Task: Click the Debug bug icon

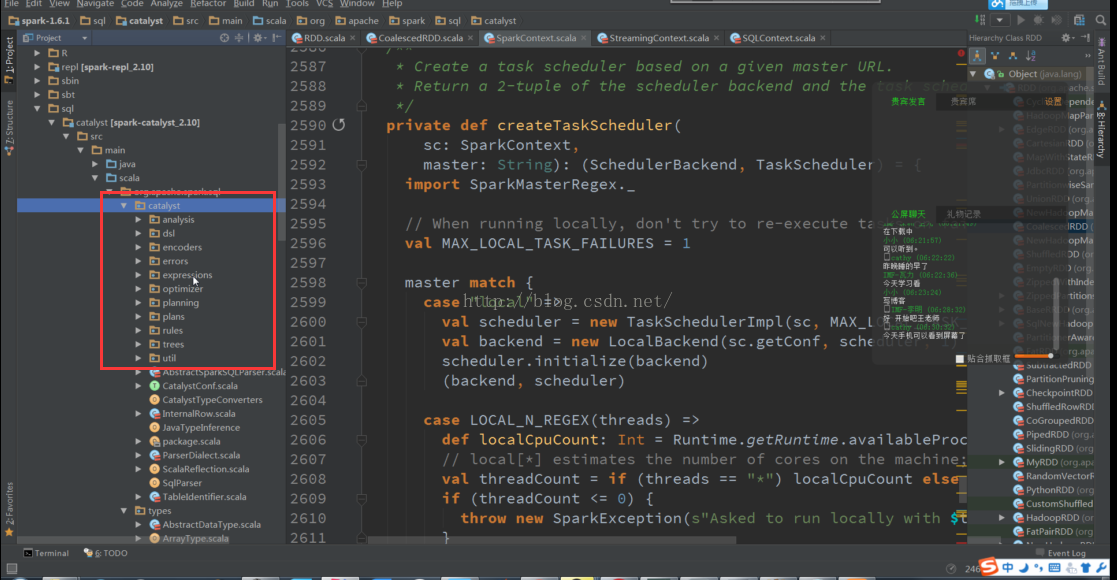Action: click(1039, 21)
